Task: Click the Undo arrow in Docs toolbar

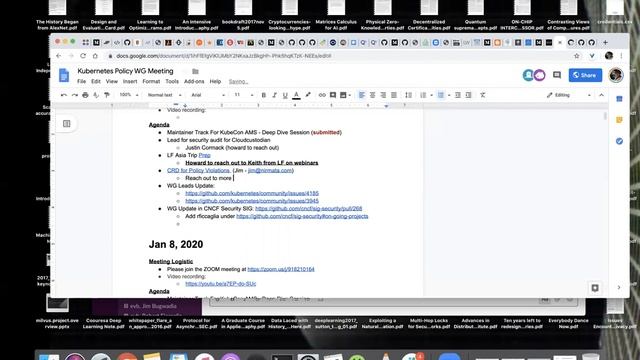Action: tap(64, 95)
